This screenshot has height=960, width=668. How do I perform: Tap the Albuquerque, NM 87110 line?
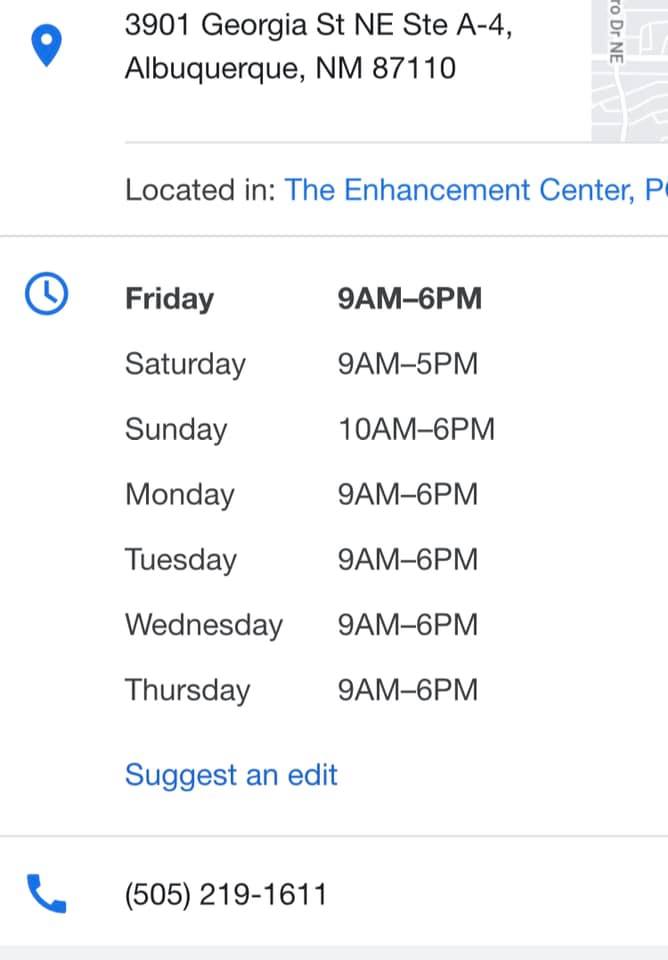290,69
